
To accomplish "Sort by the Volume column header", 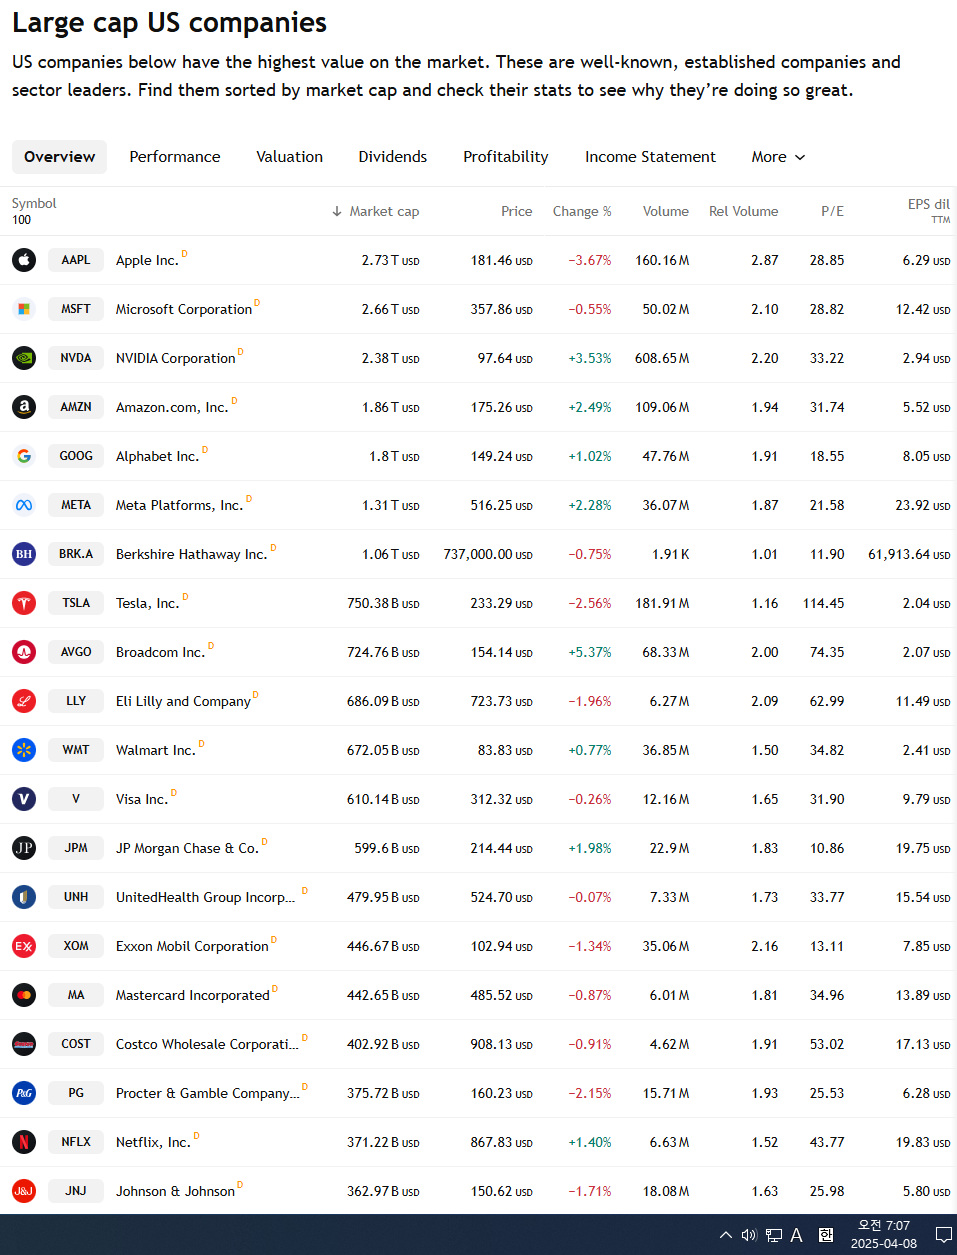I will (x=666, y=211).
